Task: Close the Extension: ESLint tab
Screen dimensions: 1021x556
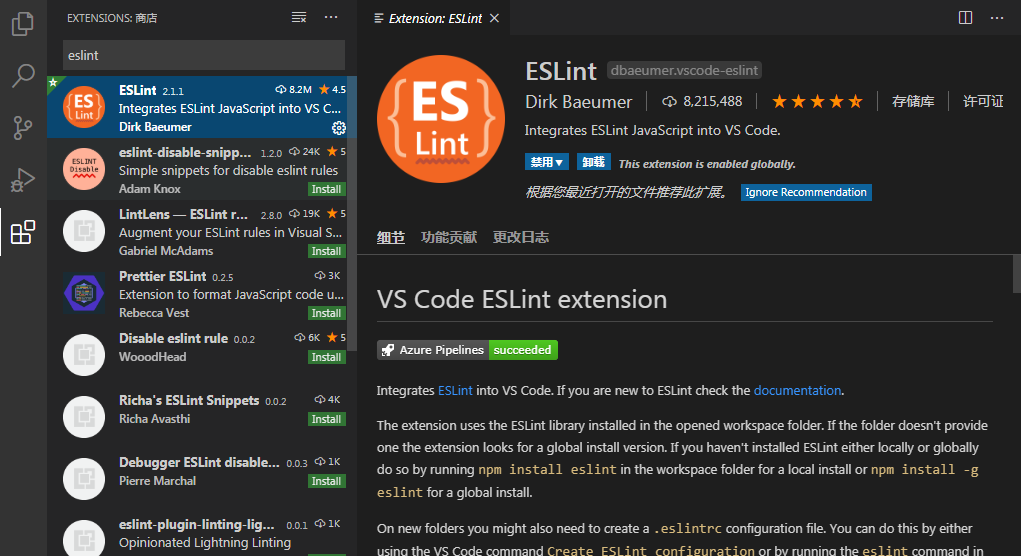Action: pyautogui.click(x=494, y=18)
